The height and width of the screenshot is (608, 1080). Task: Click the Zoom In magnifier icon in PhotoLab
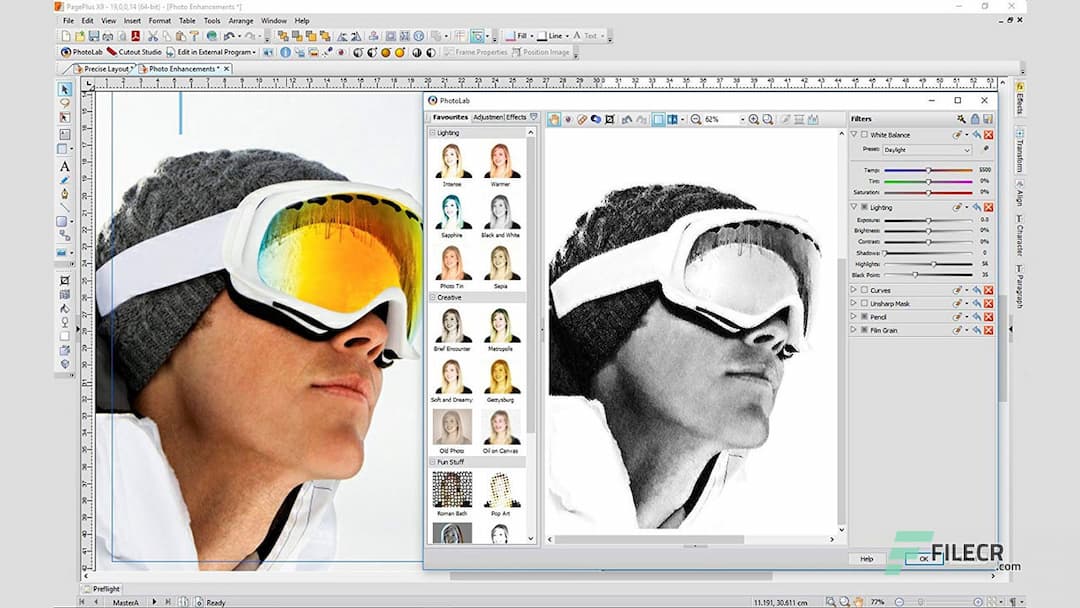tap(755, 118)
